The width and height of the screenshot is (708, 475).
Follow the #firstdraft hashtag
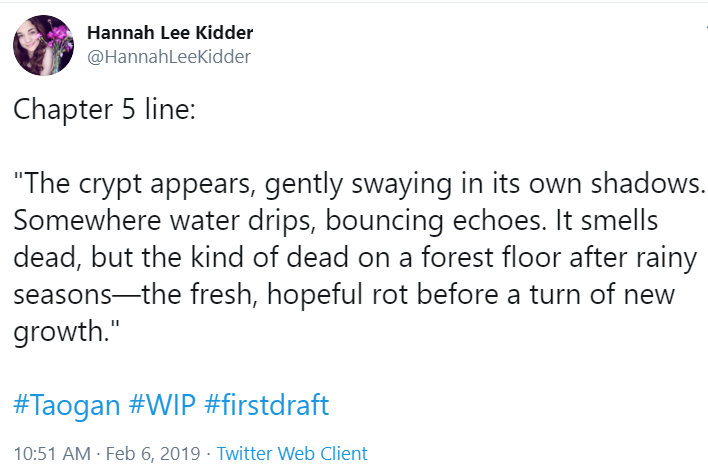[265, 406]
